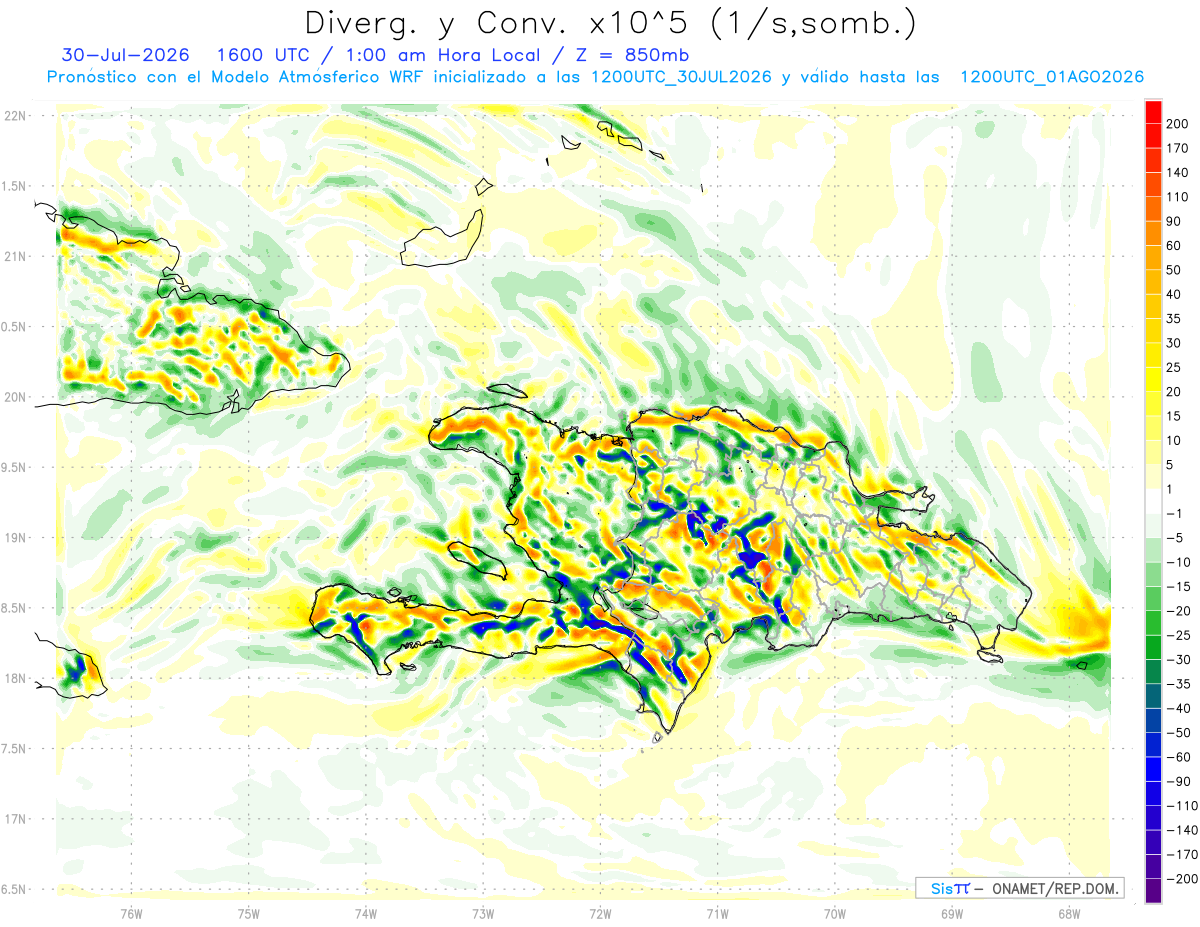
Task: Click the '17N' latitude axis label
Action: (x=15, y=819)
